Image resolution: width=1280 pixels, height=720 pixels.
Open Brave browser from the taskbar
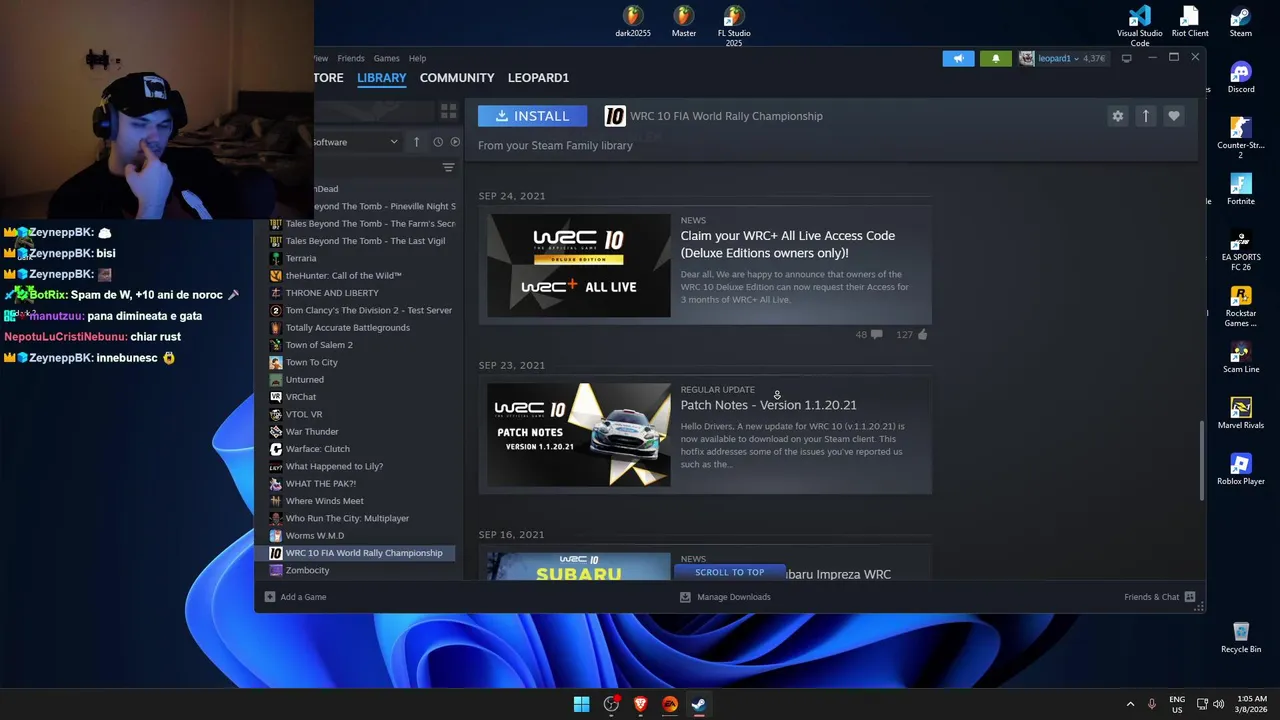point(641,704)
